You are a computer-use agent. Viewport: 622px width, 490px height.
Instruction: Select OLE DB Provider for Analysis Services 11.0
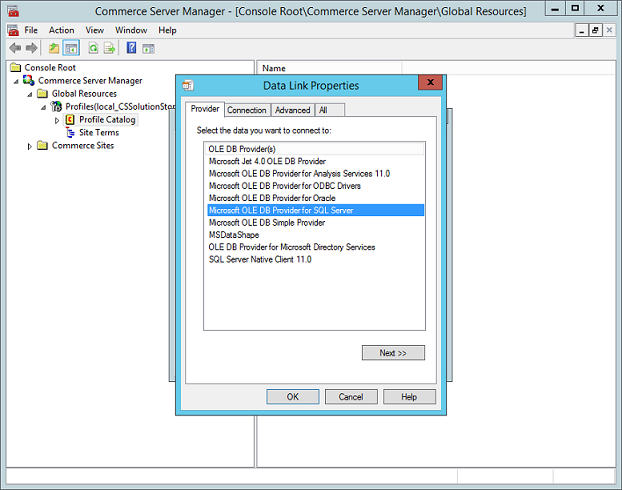[x=315, y=173]
